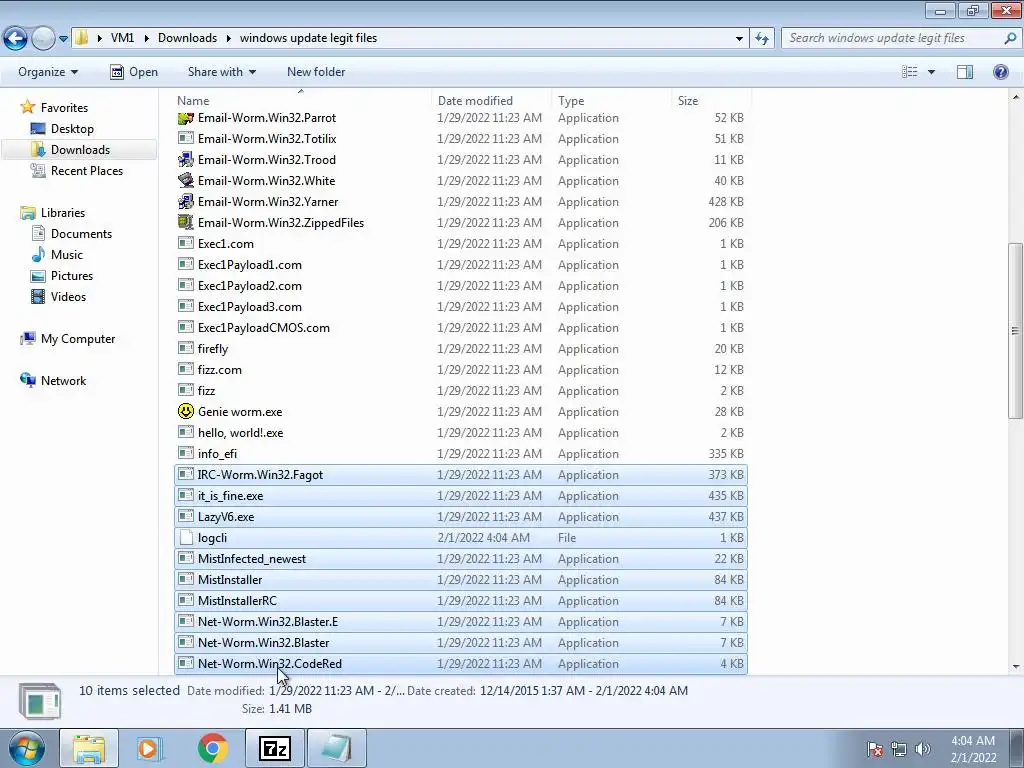Refresh the folder view
The image size is (1024, 768).
point(761,39)
